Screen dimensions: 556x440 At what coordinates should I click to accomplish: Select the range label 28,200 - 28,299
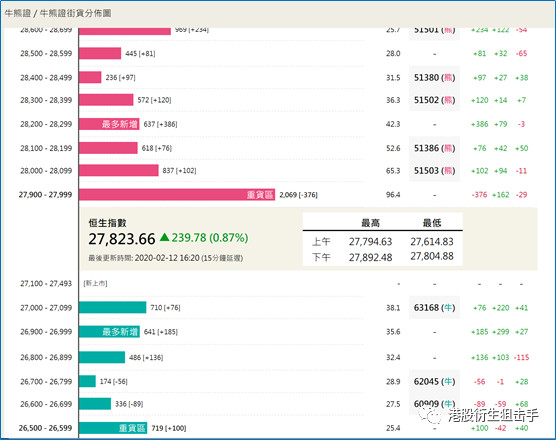click(x=46, y=124)
